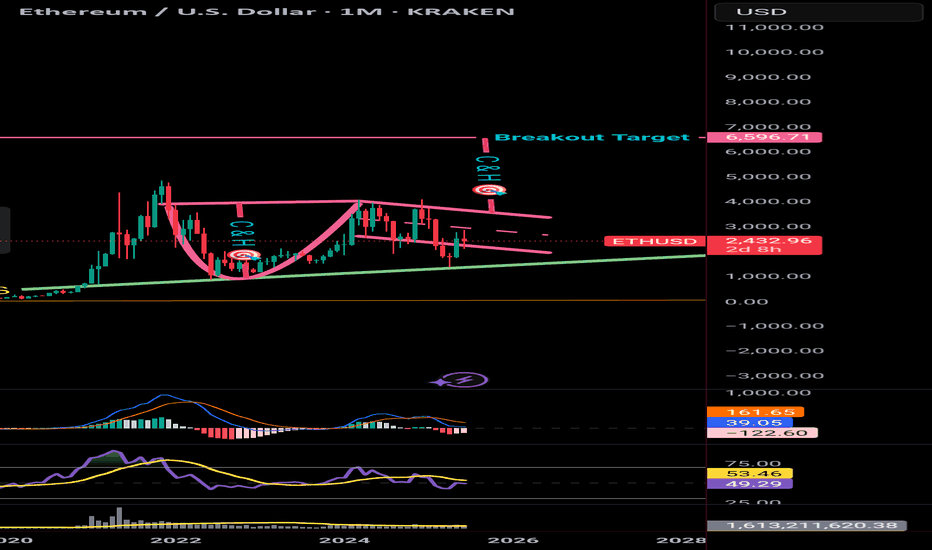Click the 10,000.00 price axis label
This screenshot has width=932, height=550.
click(774, 52)
